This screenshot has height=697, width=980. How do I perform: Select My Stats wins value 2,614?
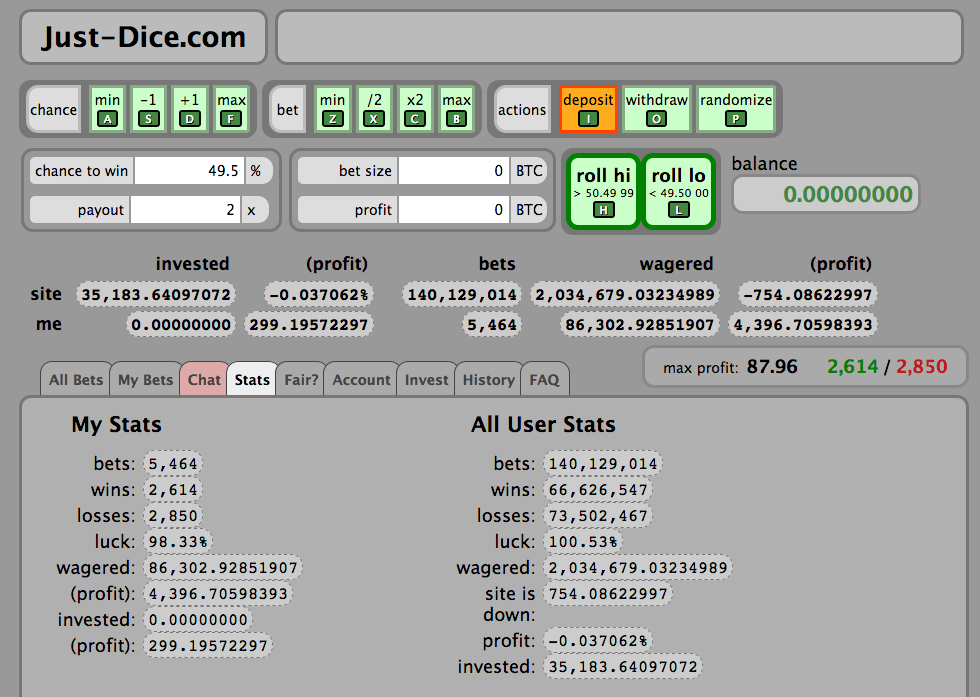pos(173,490)
